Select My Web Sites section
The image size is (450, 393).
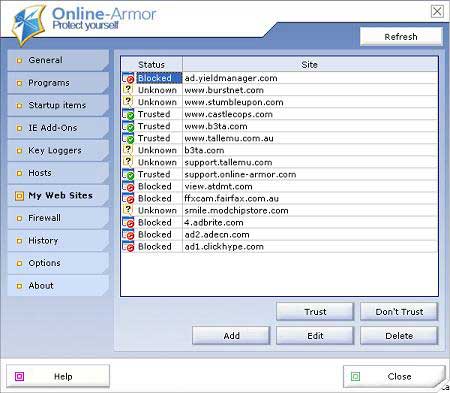click(x=58, y=195)
